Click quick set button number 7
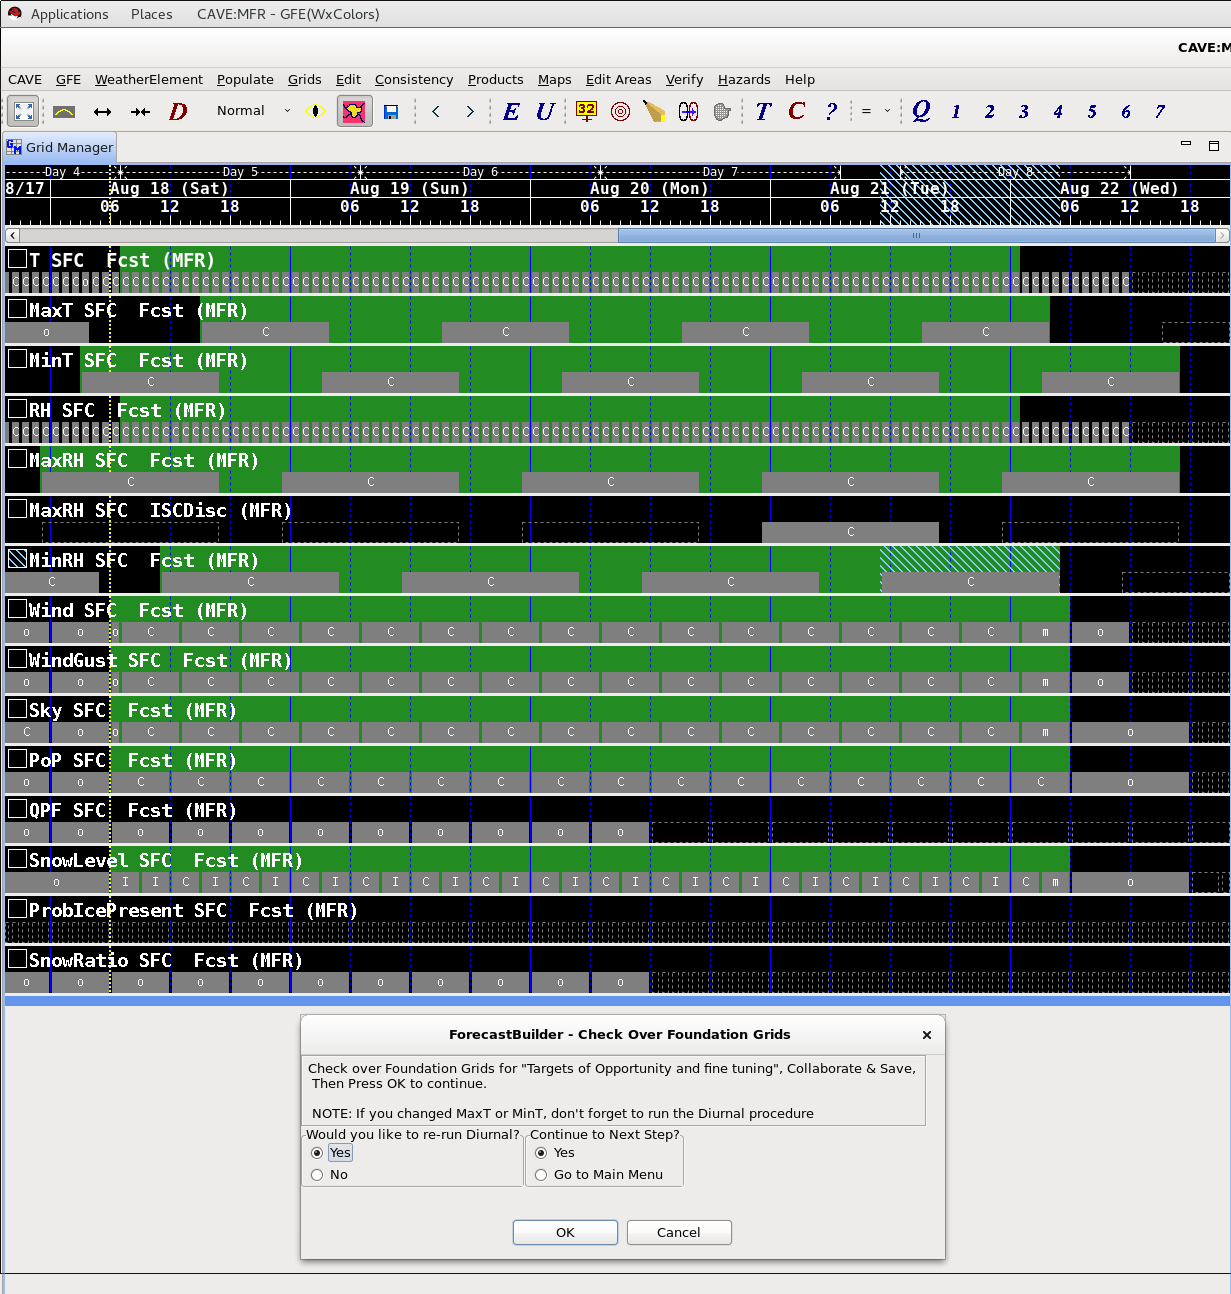 1160,111
